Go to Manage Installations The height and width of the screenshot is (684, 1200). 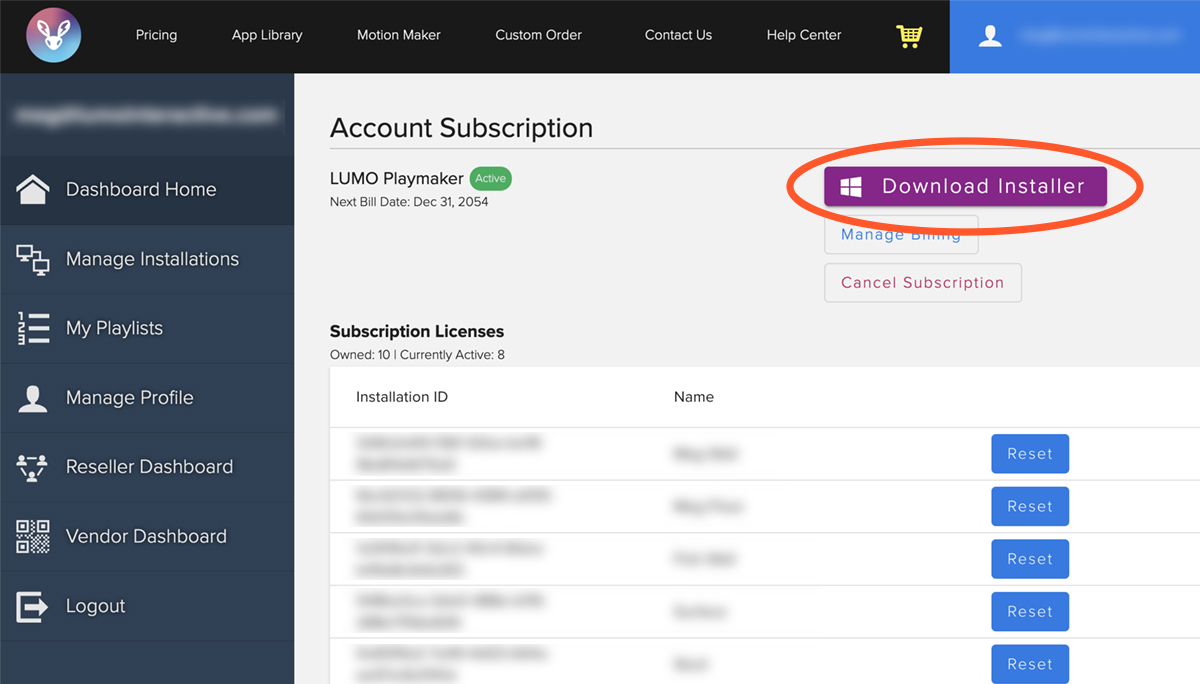pos(147,259)
